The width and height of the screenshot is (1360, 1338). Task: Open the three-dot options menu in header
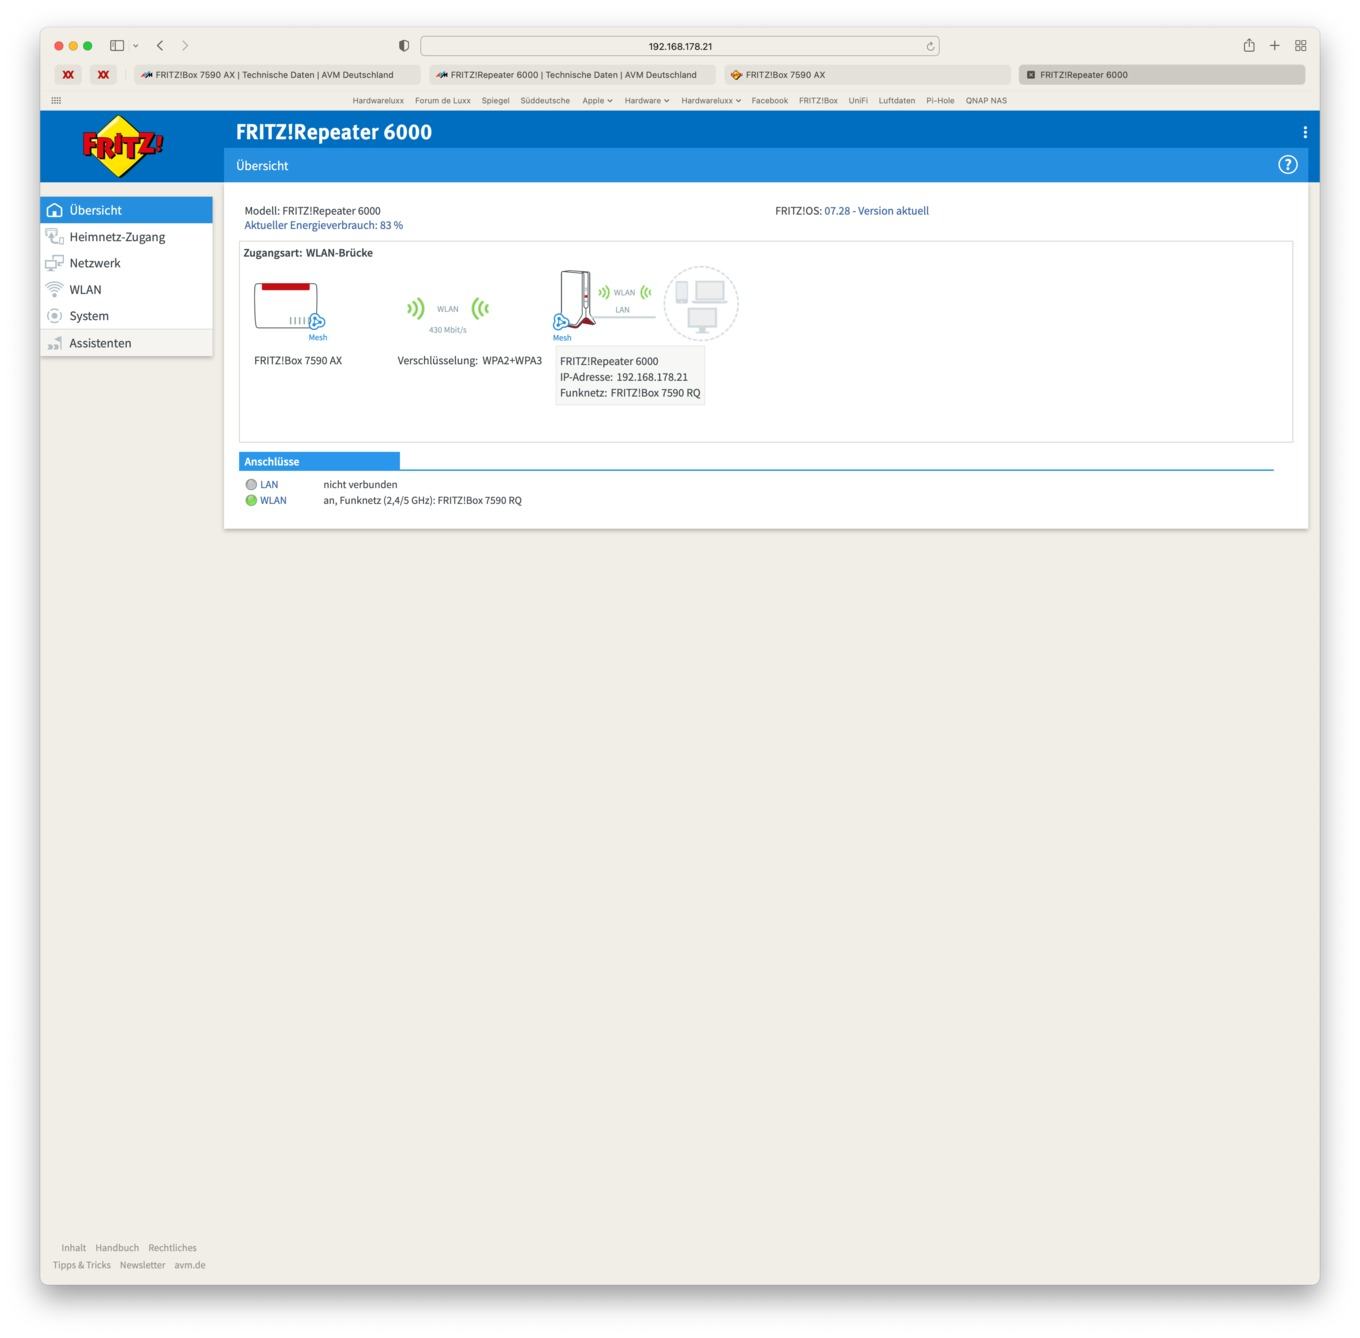coord(1304,132)
